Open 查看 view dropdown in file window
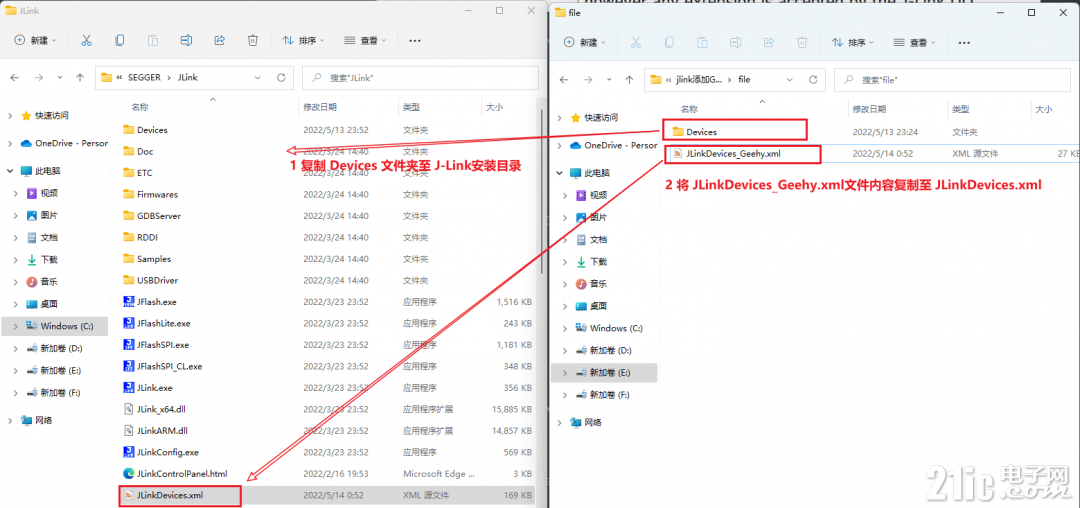Screen dimensions: 1080x508 (x=915, y=42)
